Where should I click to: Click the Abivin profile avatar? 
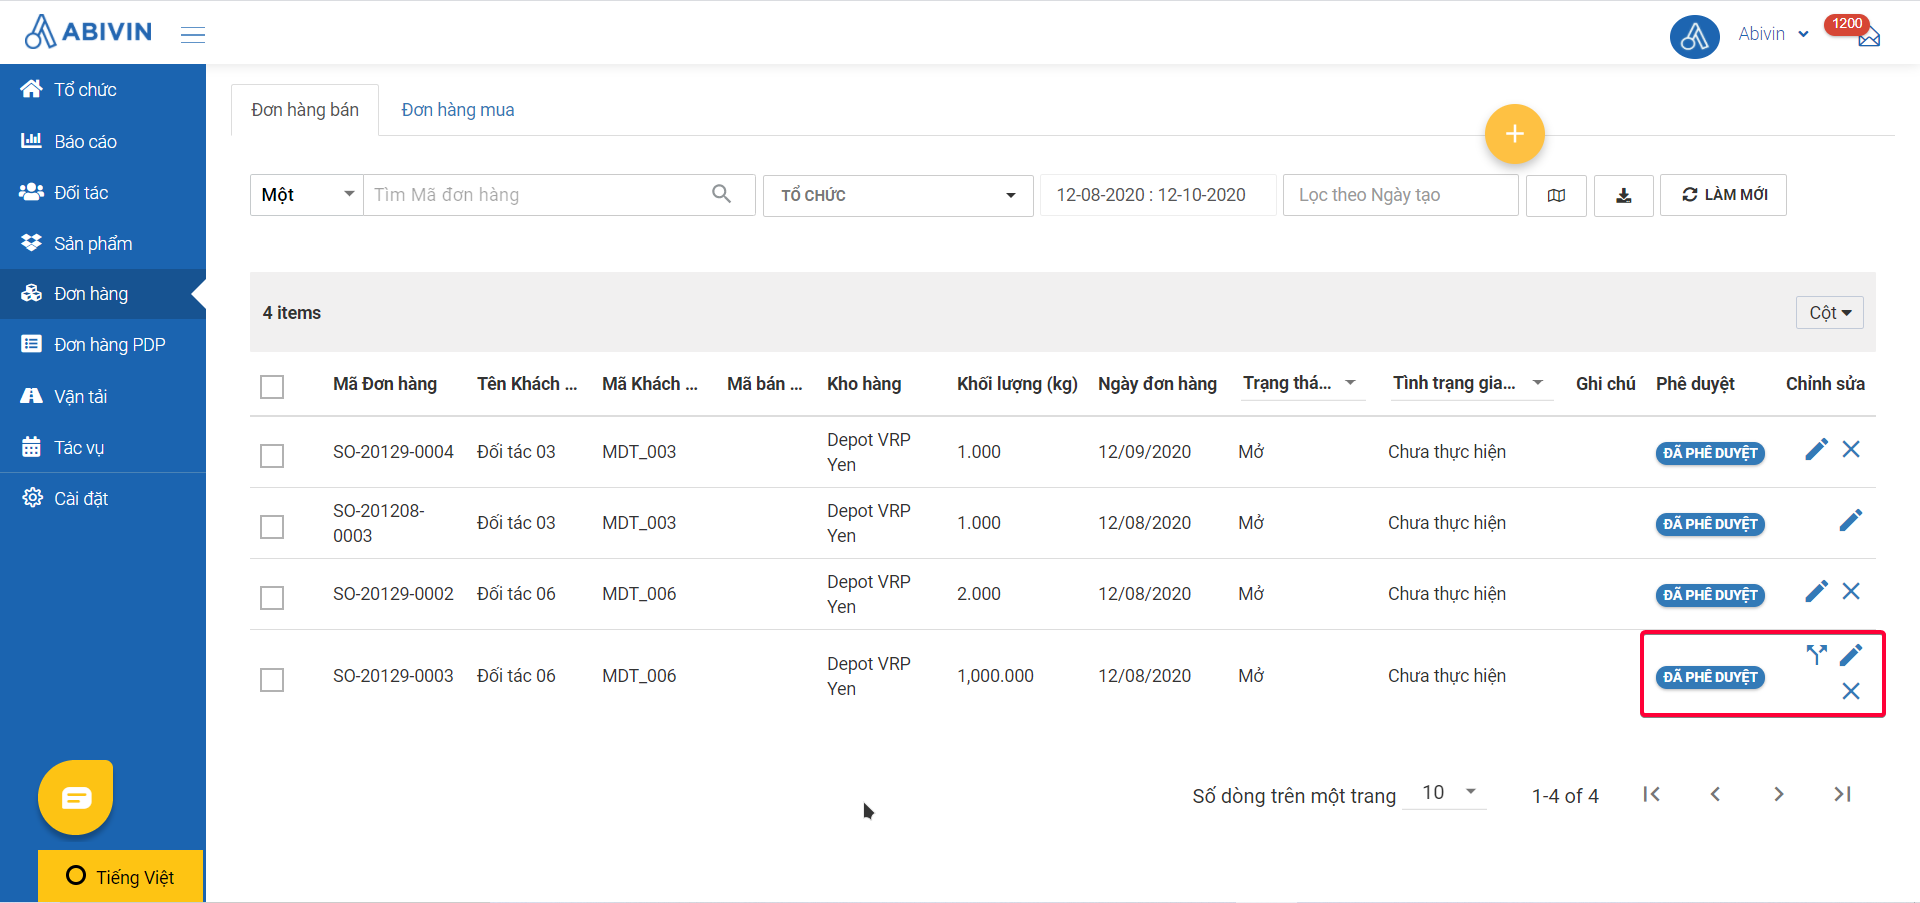click(1694, 37)
